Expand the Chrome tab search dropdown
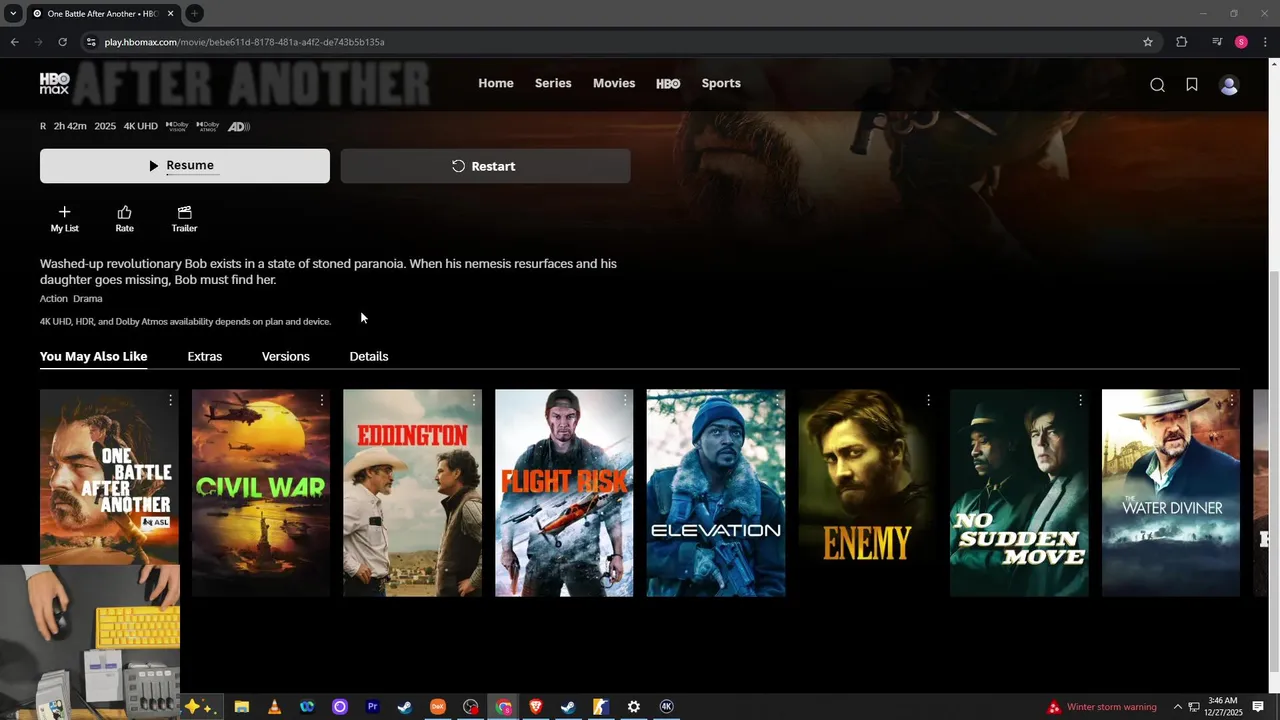This screenshot has height=720, width=1280. [13, 13]
